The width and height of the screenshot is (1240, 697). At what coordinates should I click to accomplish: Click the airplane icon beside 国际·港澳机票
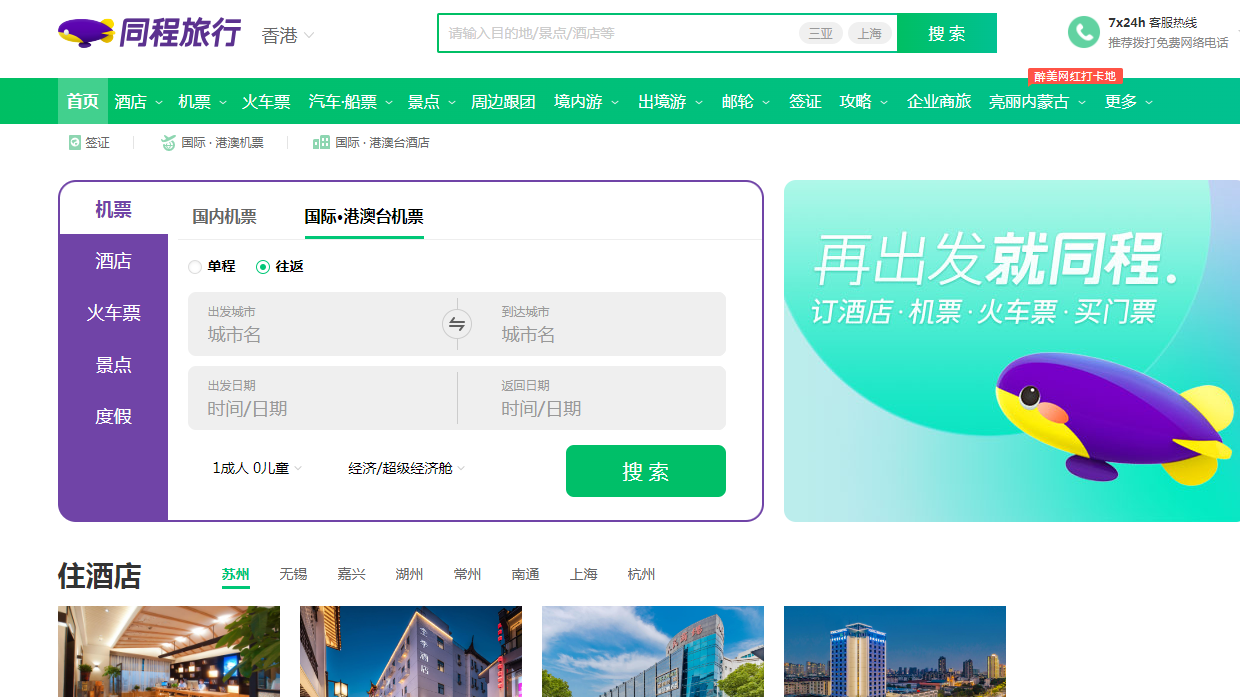pyautogui.click(x=168, y=142)
